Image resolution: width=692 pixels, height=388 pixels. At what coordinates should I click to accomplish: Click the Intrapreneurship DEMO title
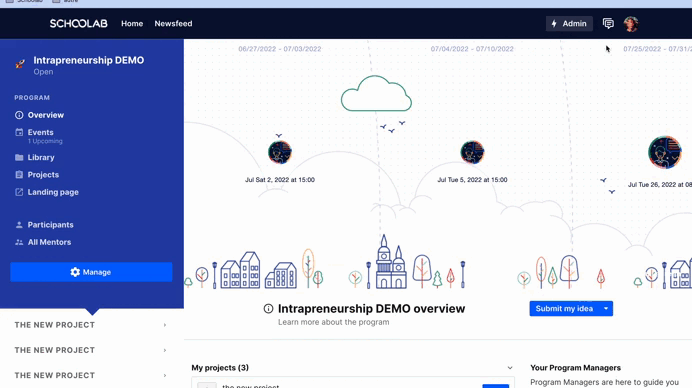89,60
